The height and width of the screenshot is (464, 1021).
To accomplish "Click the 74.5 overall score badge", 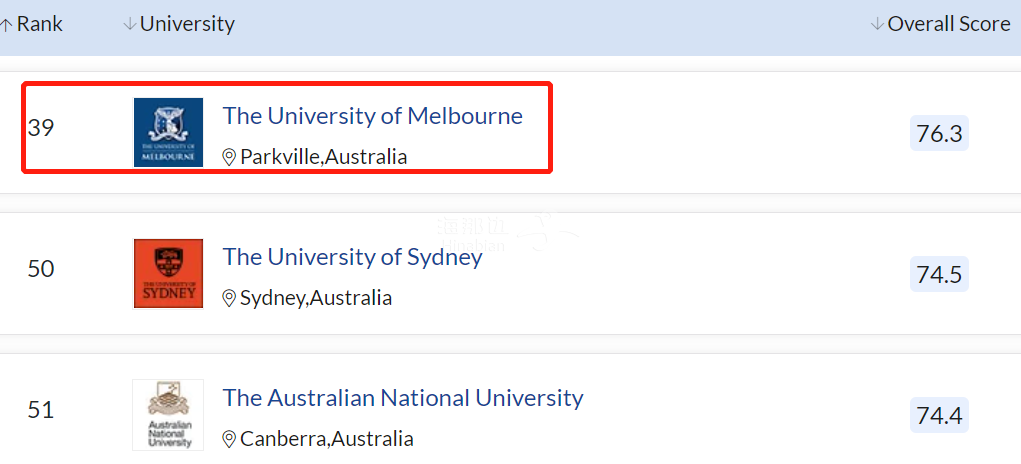I will click(x=939, y=274).
